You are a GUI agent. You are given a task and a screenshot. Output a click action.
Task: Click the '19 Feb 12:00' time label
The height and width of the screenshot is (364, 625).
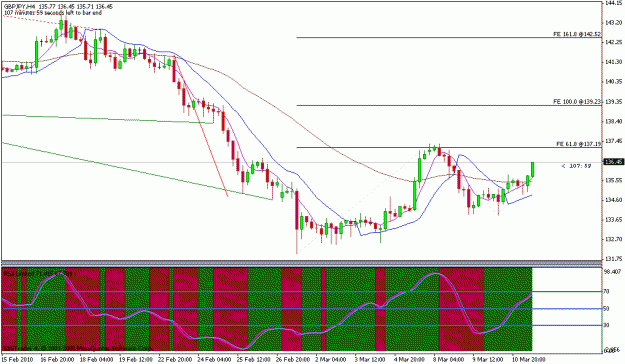(x=136, y=360)
